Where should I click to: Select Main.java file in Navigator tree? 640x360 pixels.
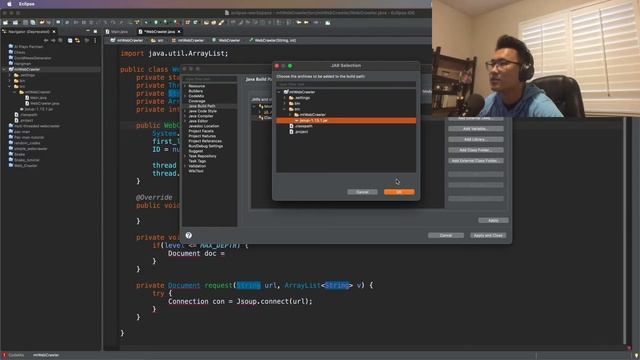(36, 98)
